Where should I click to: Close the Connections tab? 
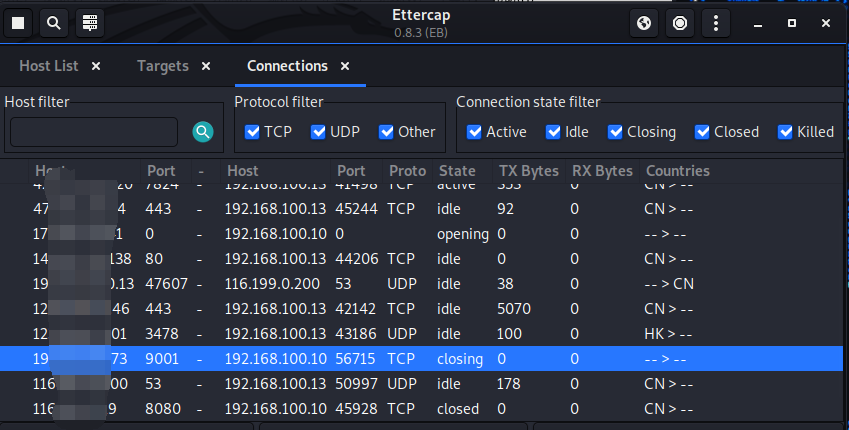pos(345,66)
